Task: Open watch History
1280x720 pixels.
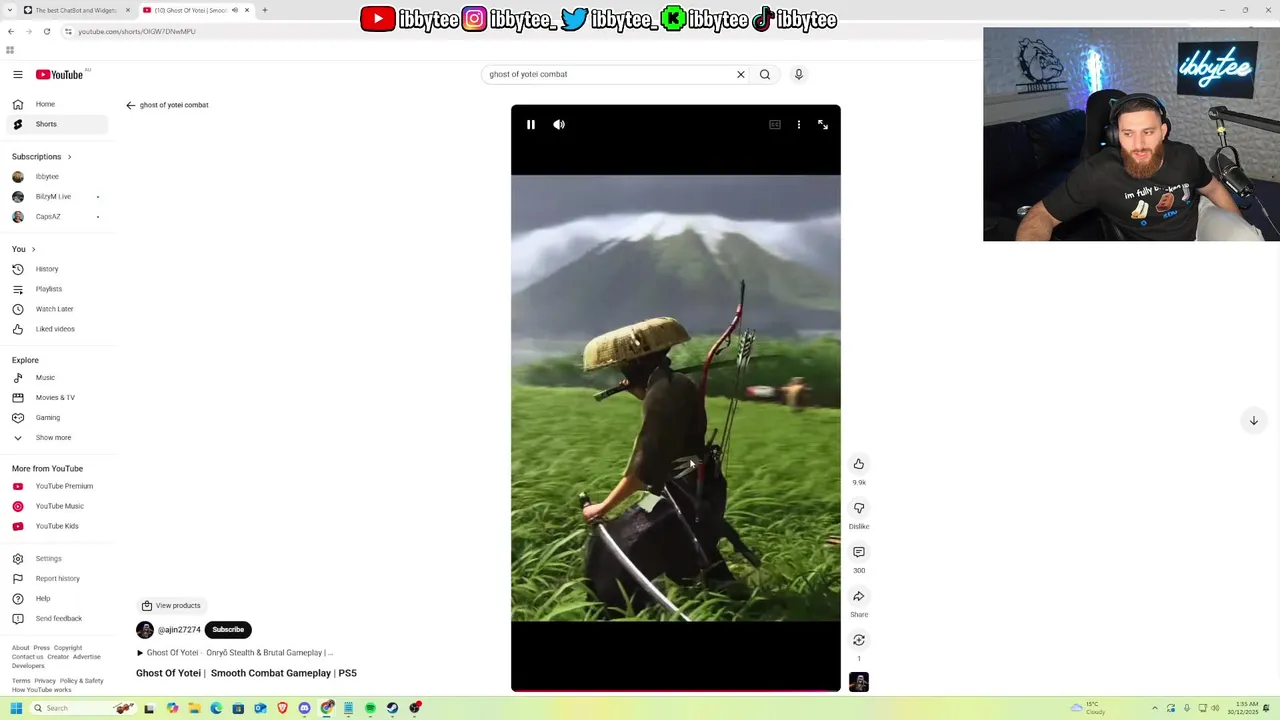Action: point(56,269)
